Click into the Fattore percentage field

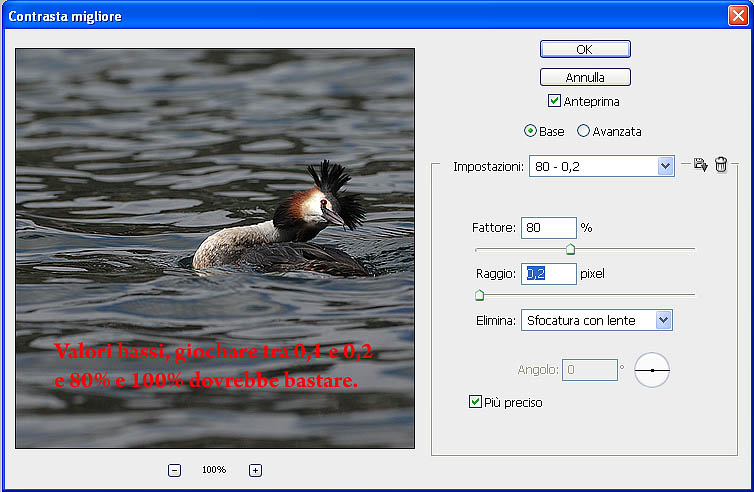point(549,227)
